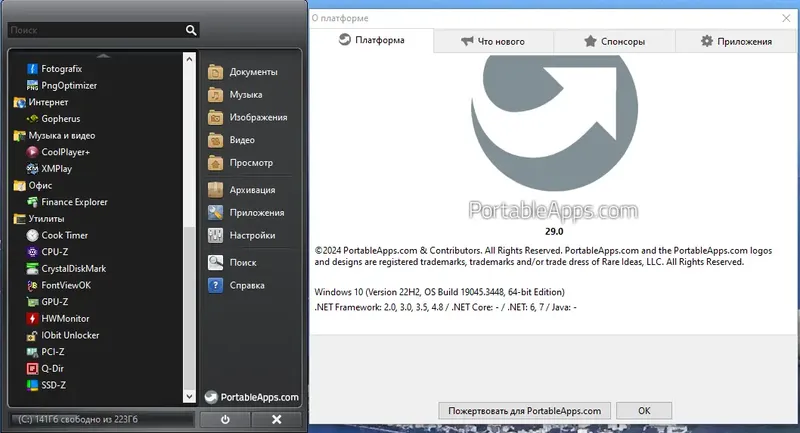Open Изображения folder icon
This screenshot has height=433, width=800.
coord(215,117)
